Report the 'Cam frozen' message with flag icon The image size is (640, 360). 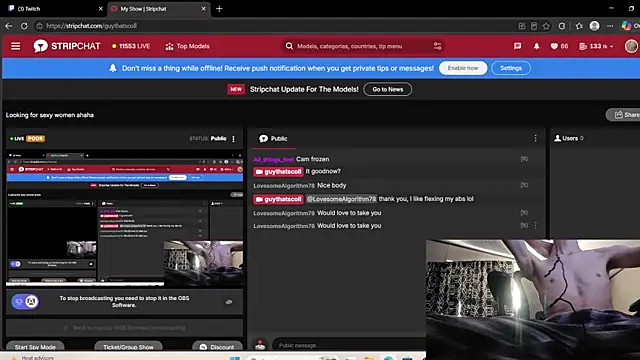pos(524,159)
